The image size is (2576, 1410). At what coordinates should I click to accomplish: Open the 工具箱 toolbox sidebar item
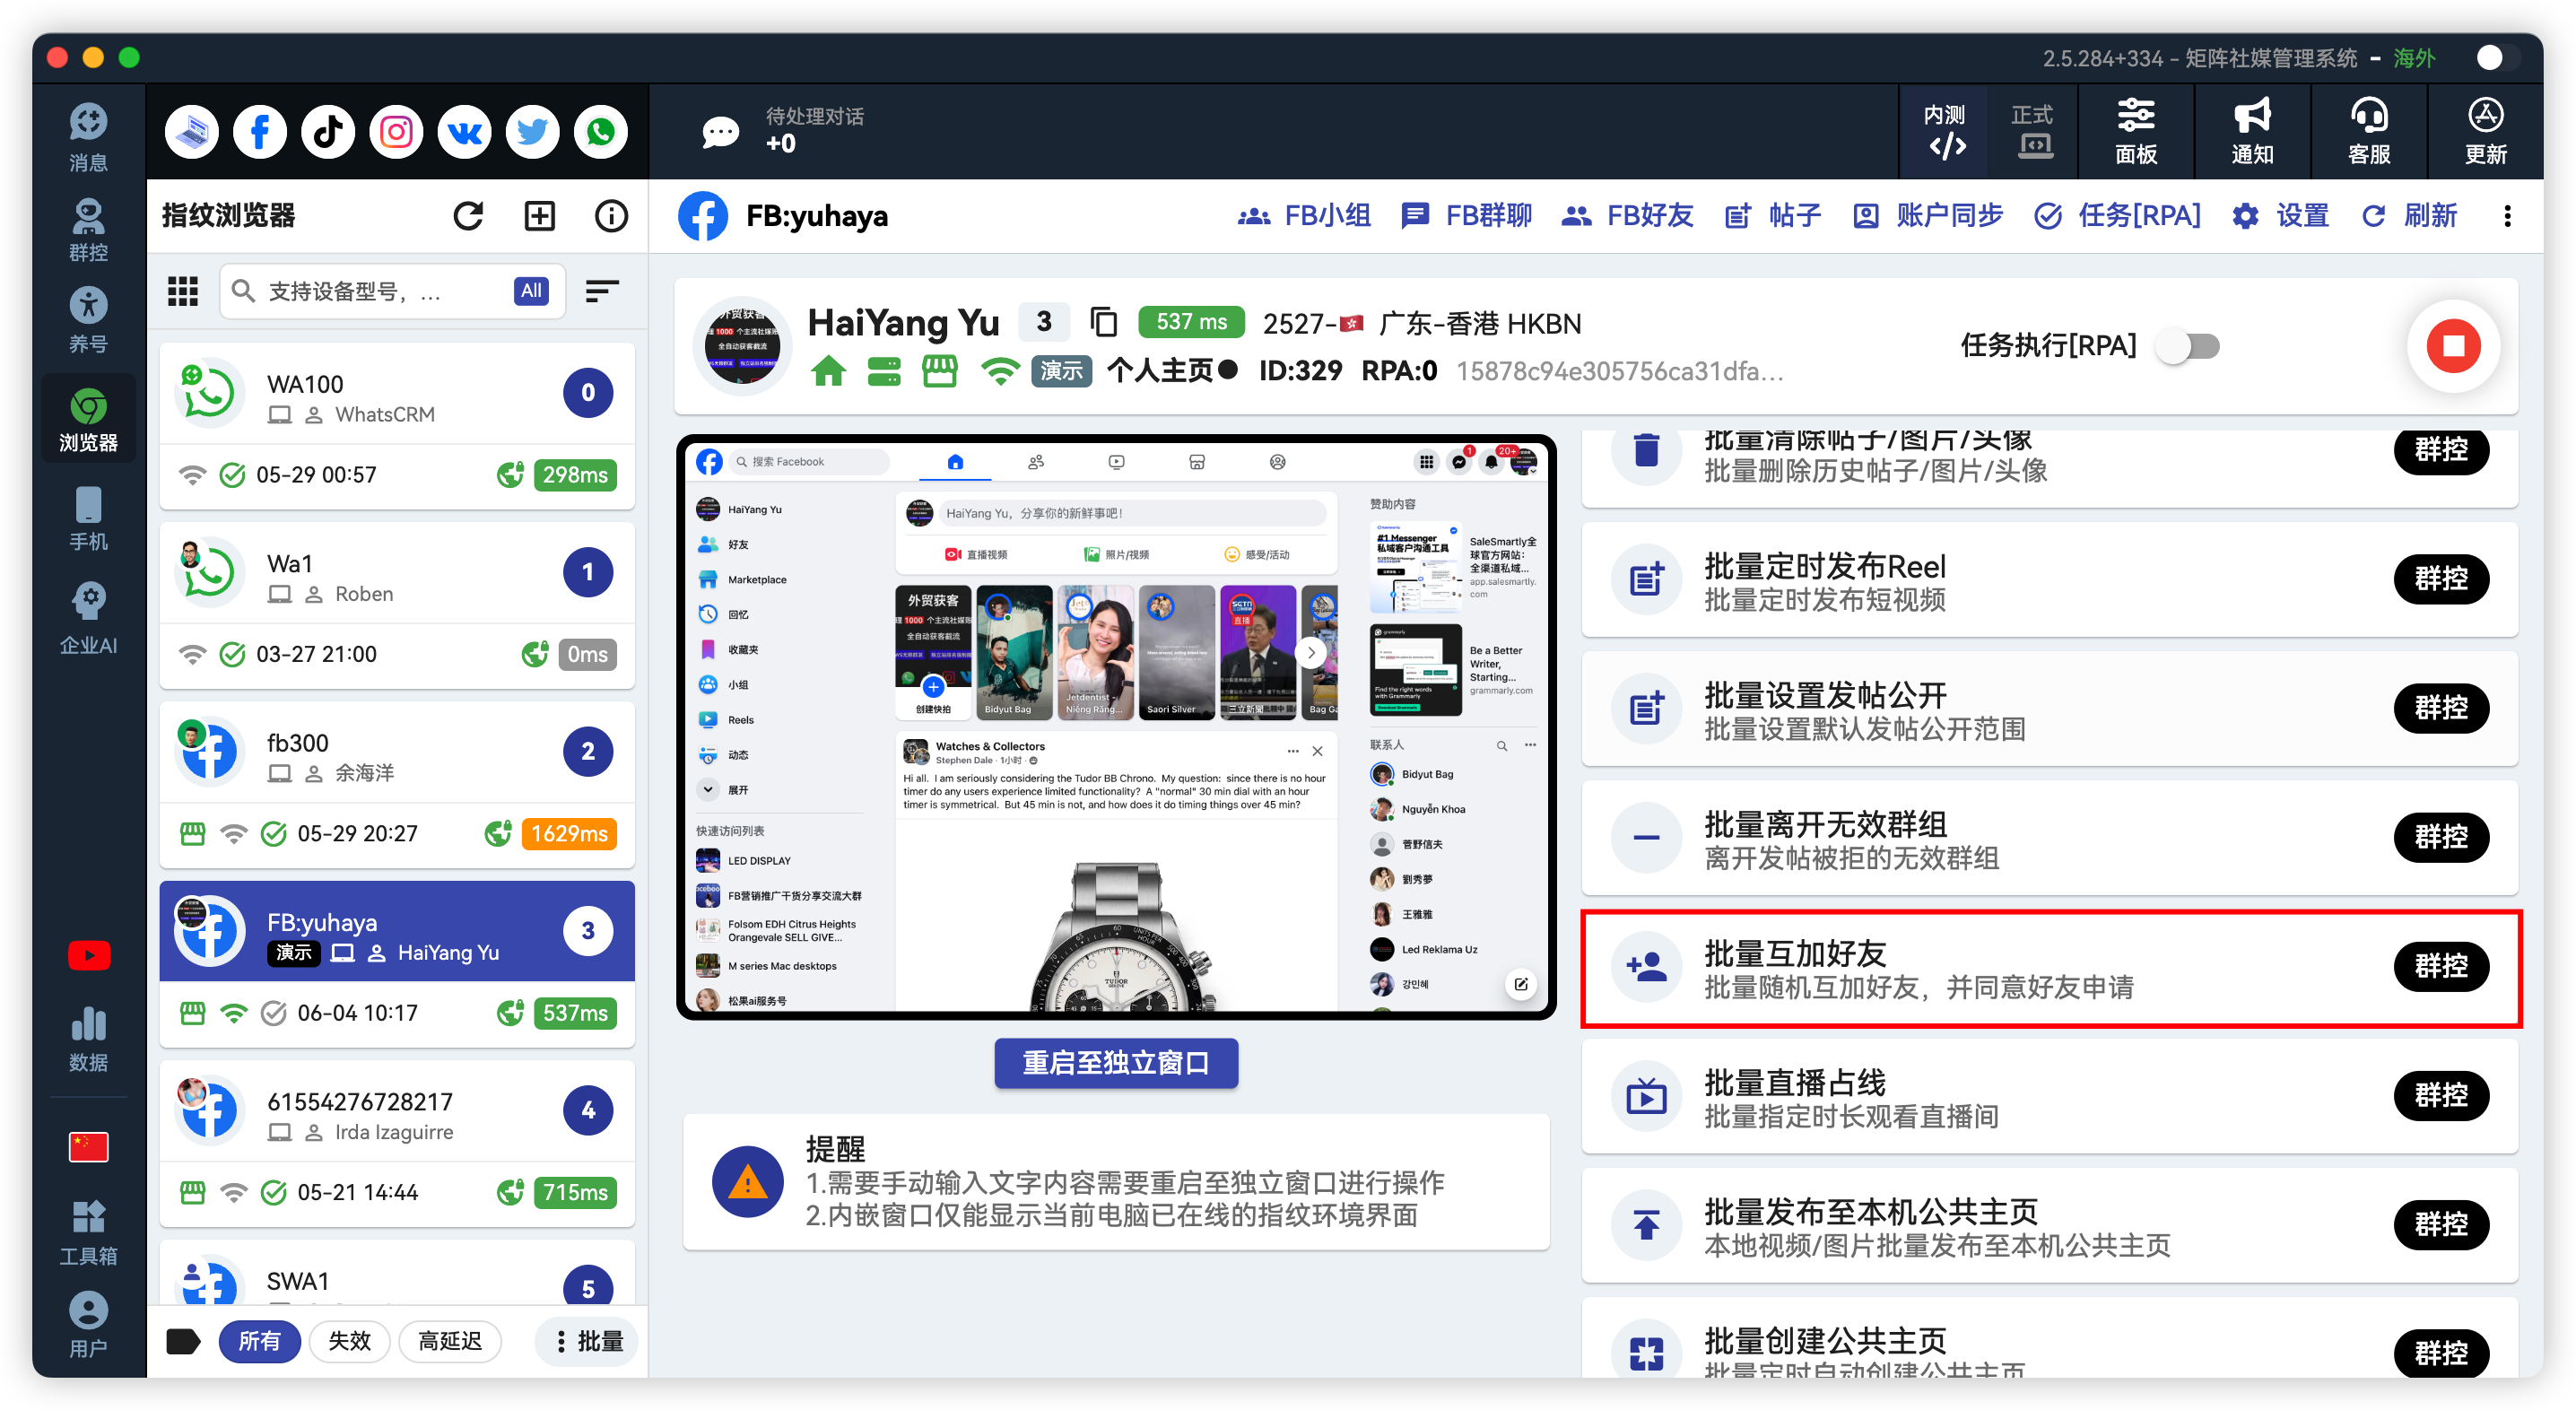coord(89,1232)
